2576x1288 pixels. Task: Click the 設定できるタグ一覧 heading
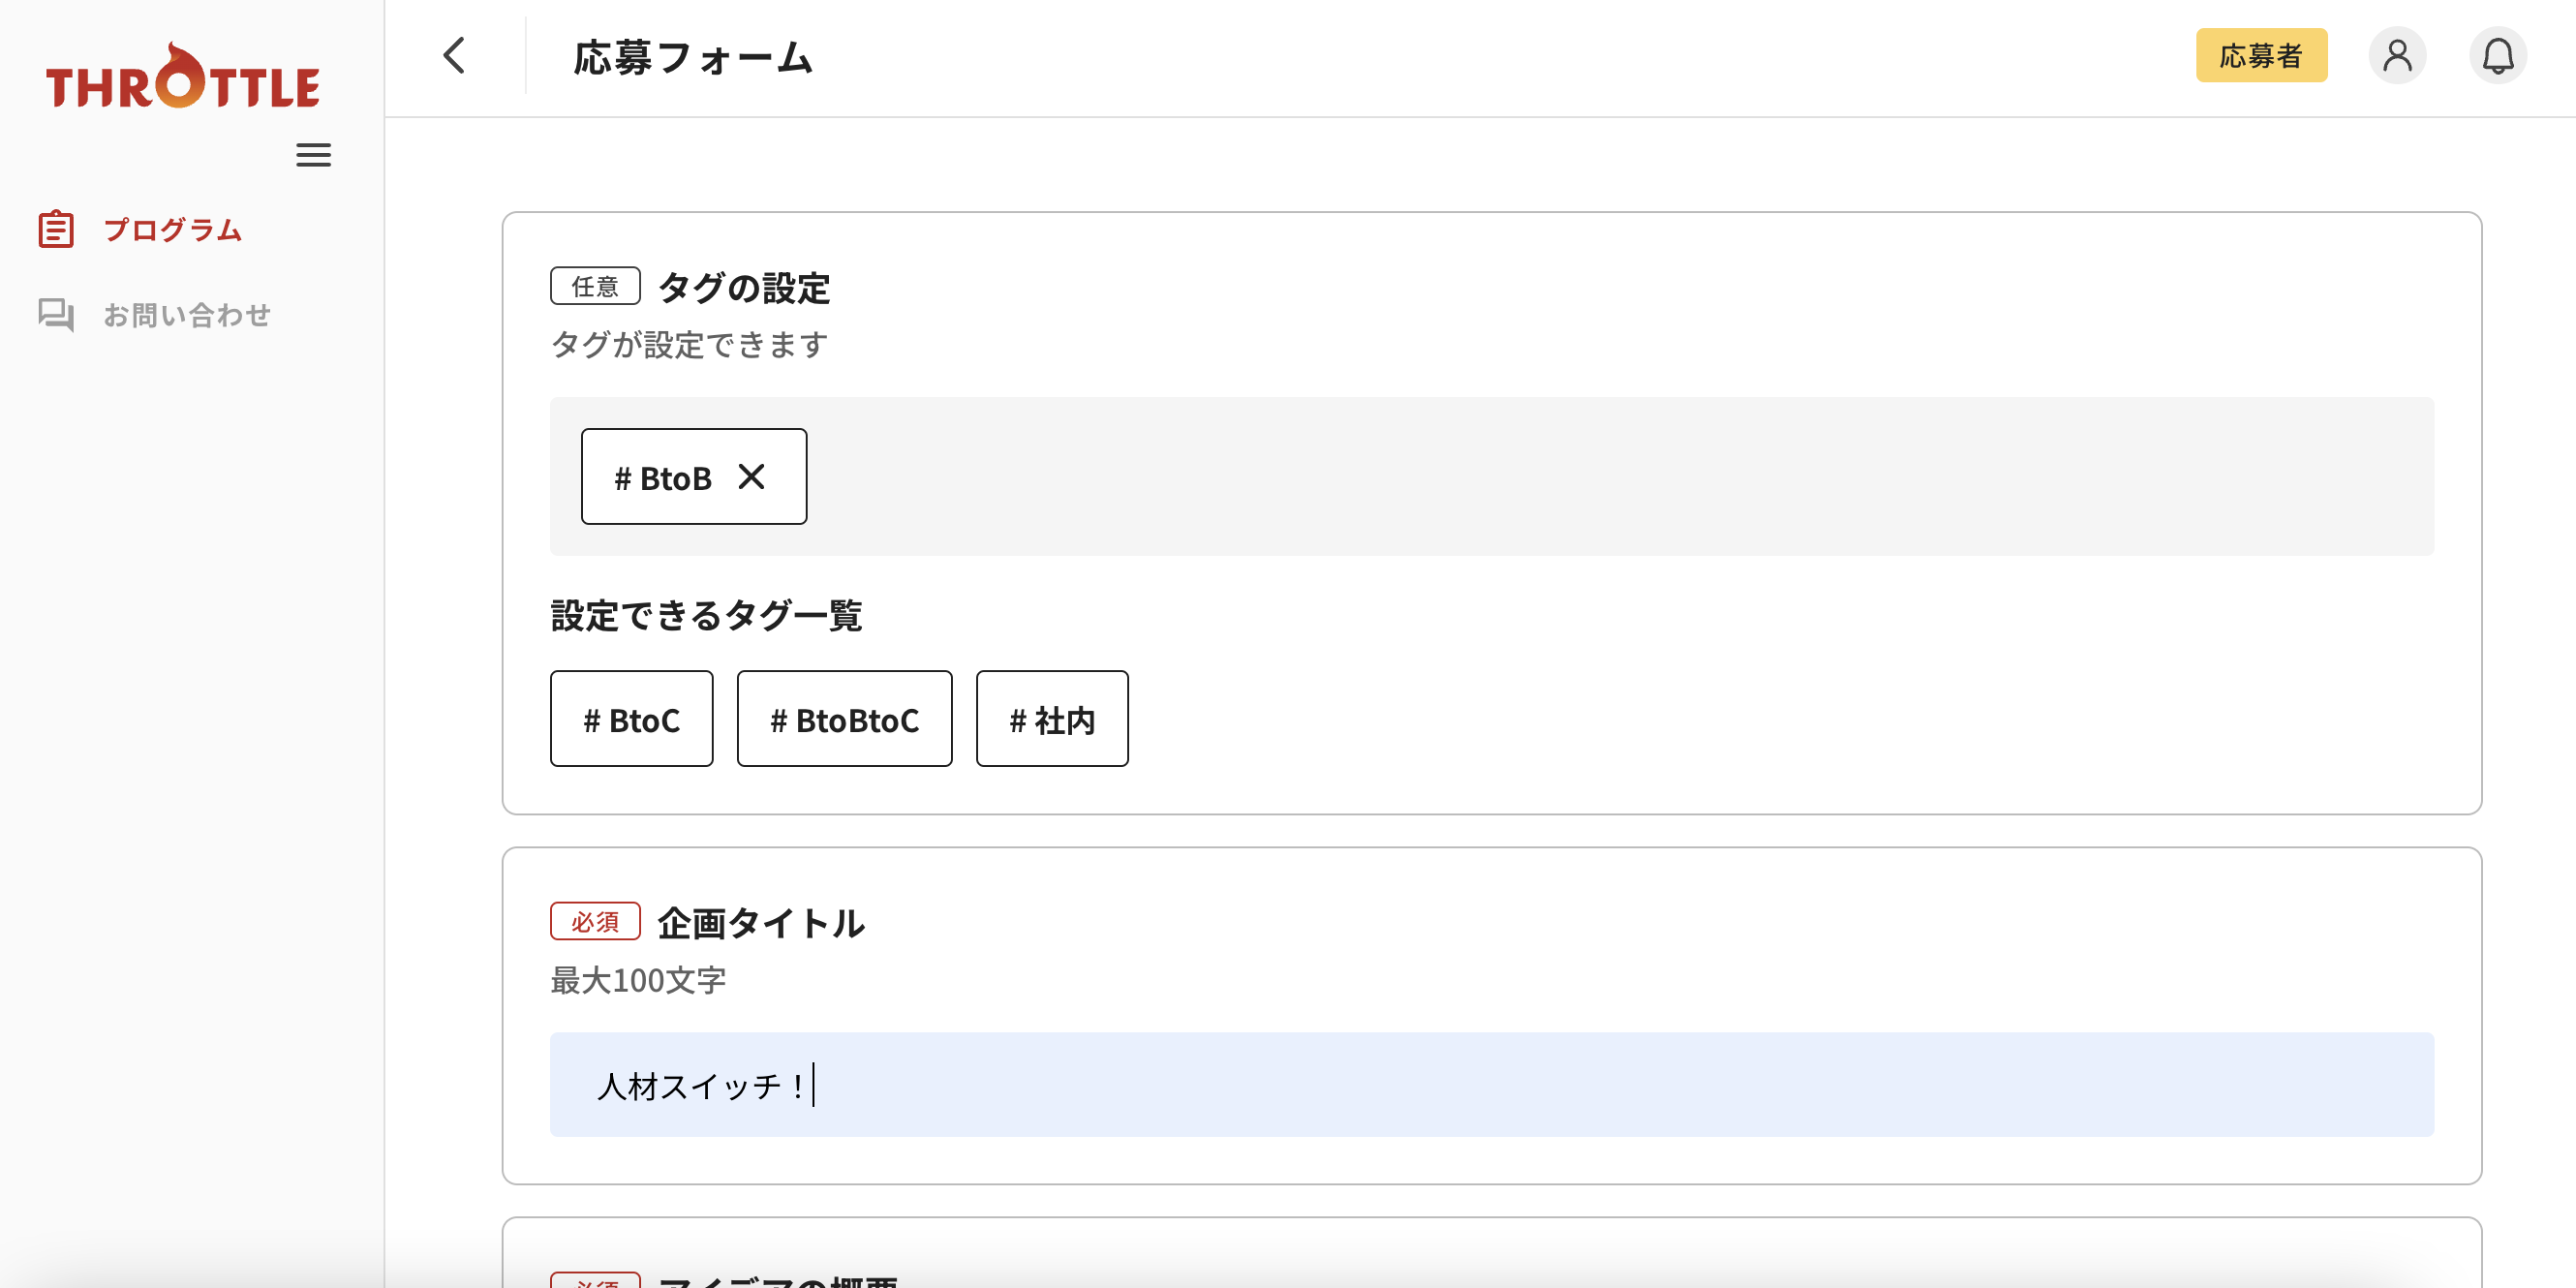coord(706,615)
